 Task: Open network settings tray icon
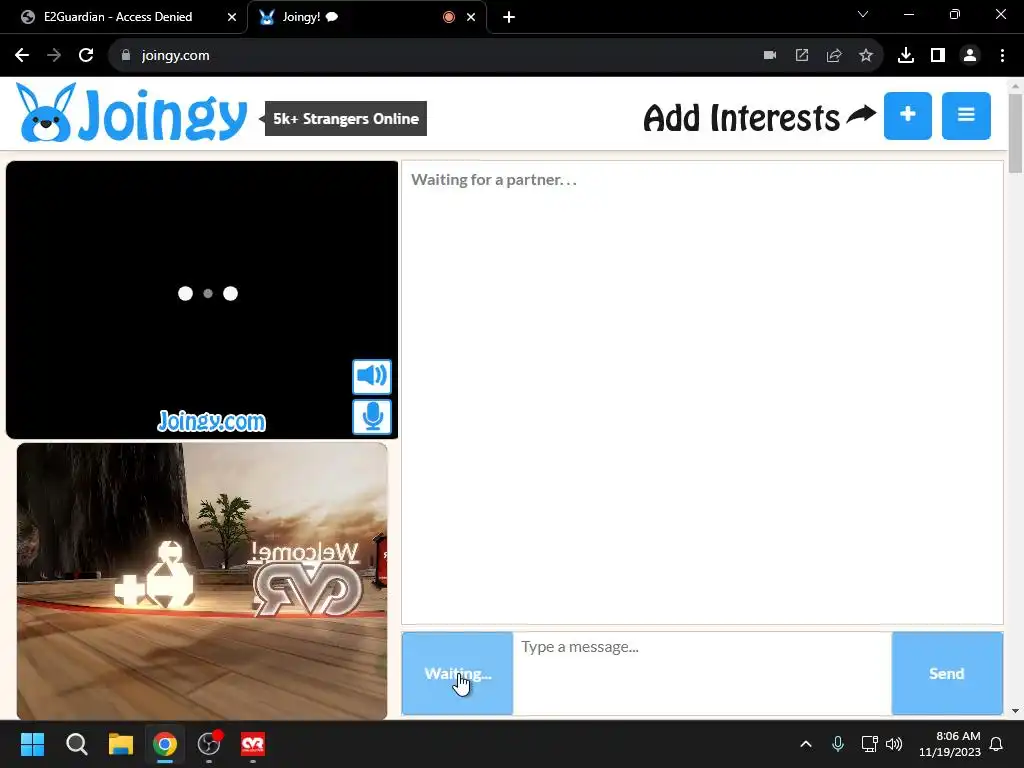(x=869, y=744)
